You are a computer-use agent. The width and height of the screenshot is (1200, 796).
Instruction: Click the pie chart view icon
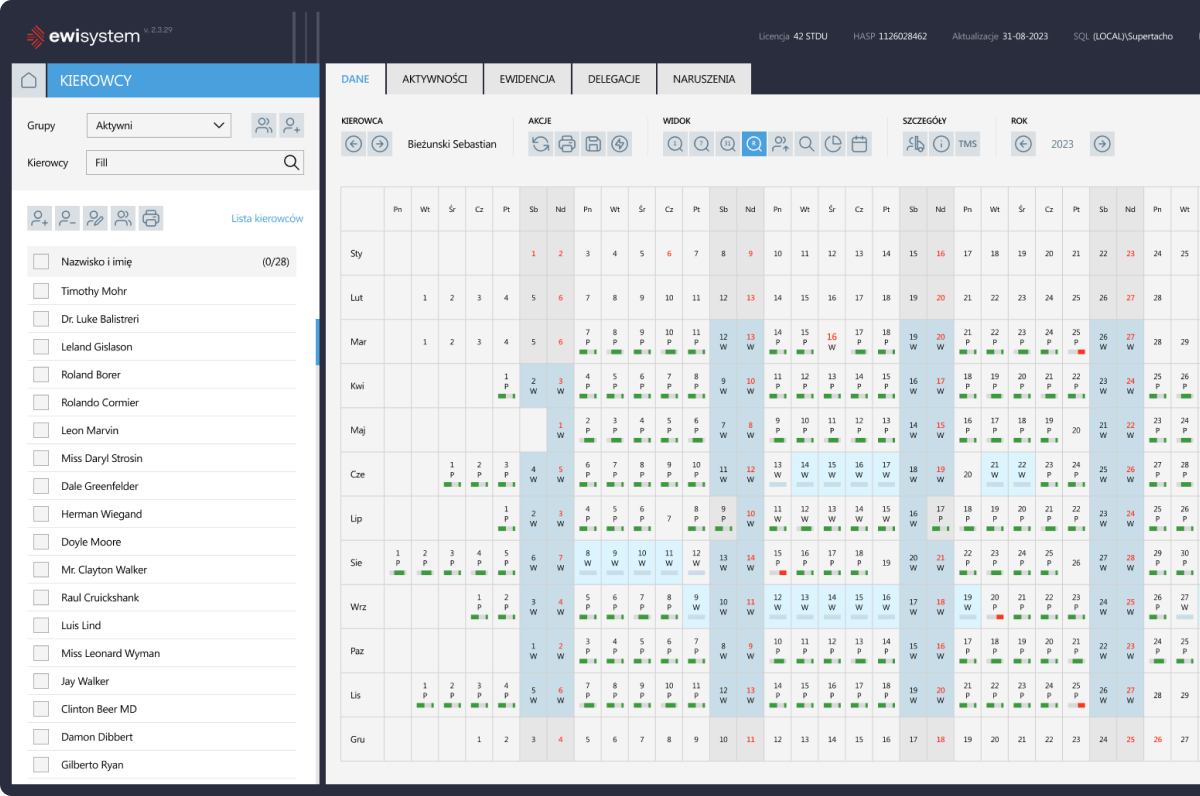(x=832, y=144)
